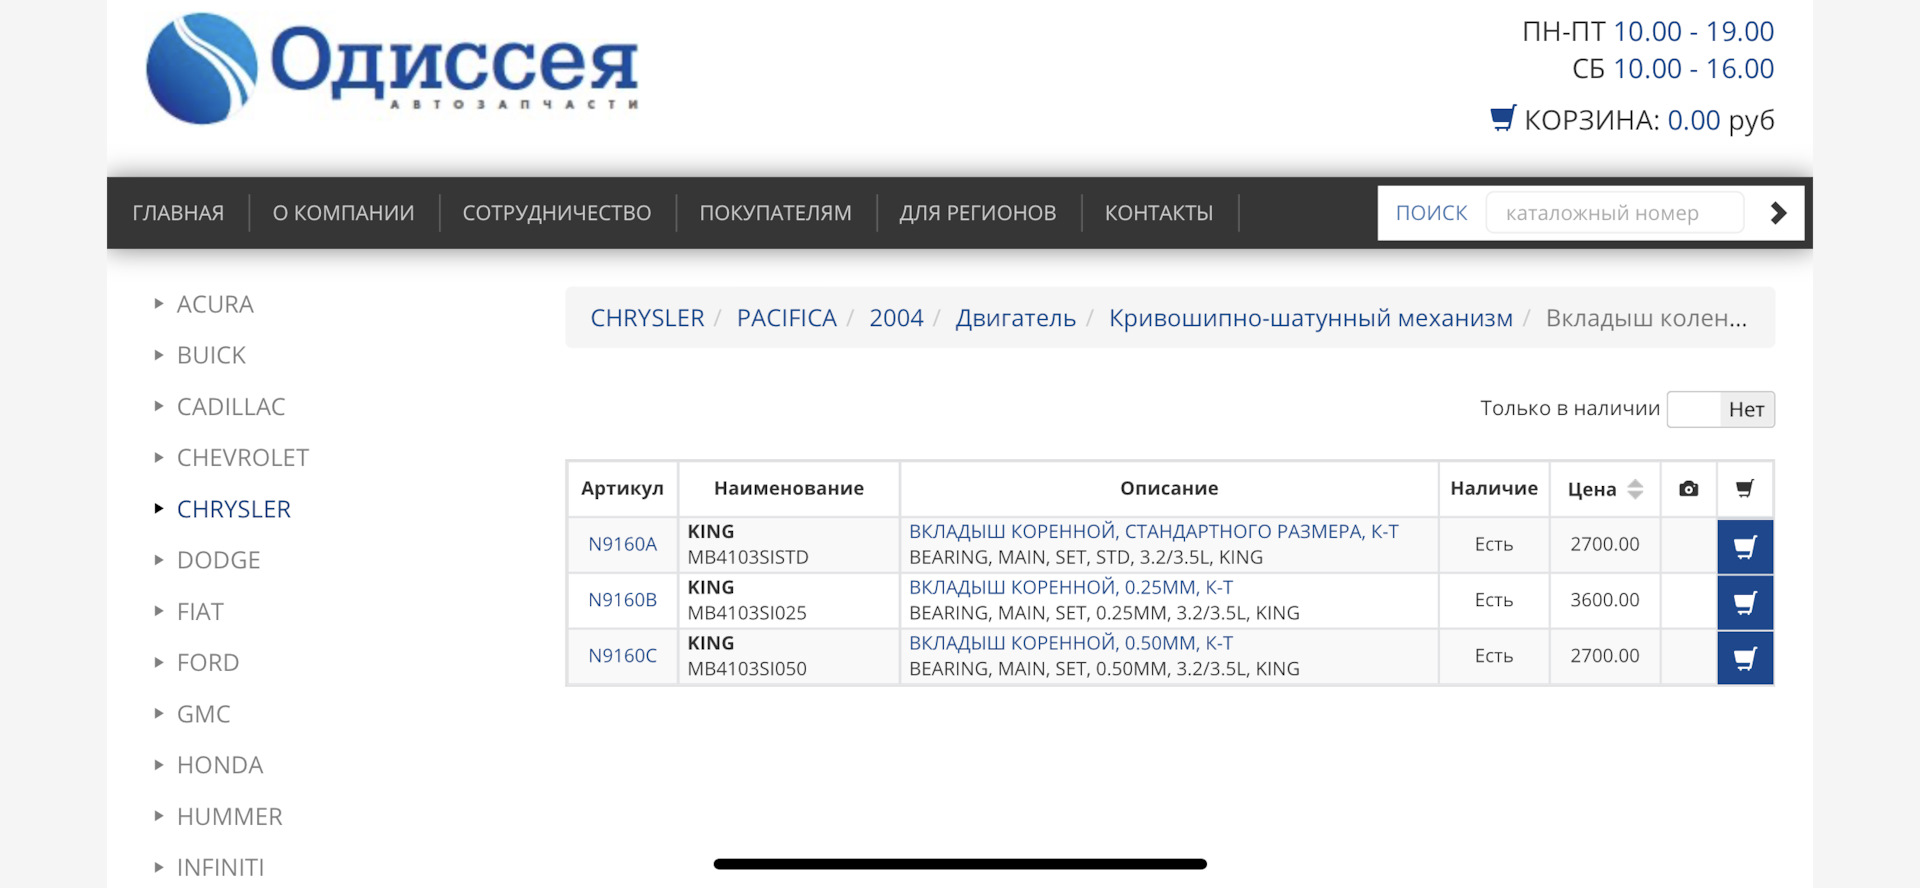Open the cart icon next to КОРЗИНА

pyautogui.click(x=1503, y=118)
